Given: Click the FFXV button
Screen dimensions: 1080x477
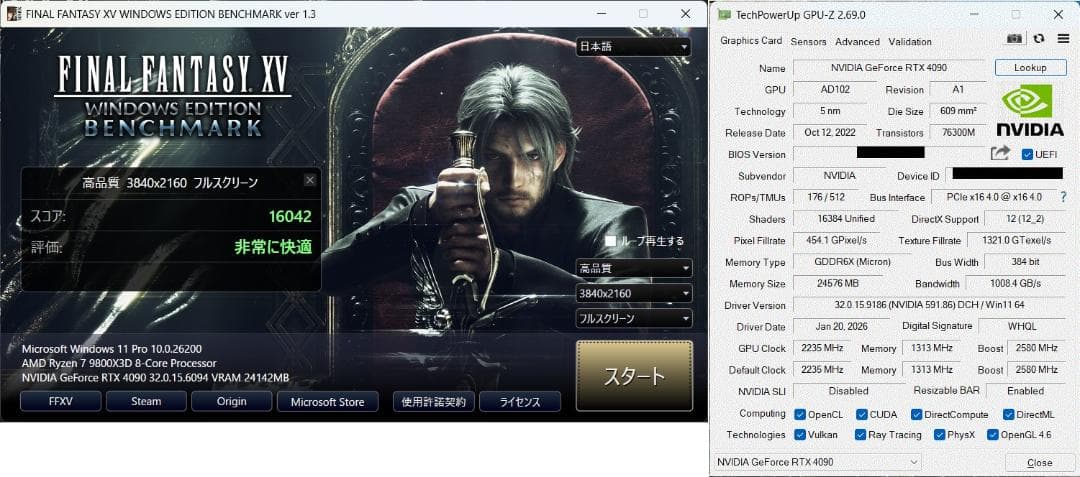Looking at the screenshot, I should (x=61, y=401).
